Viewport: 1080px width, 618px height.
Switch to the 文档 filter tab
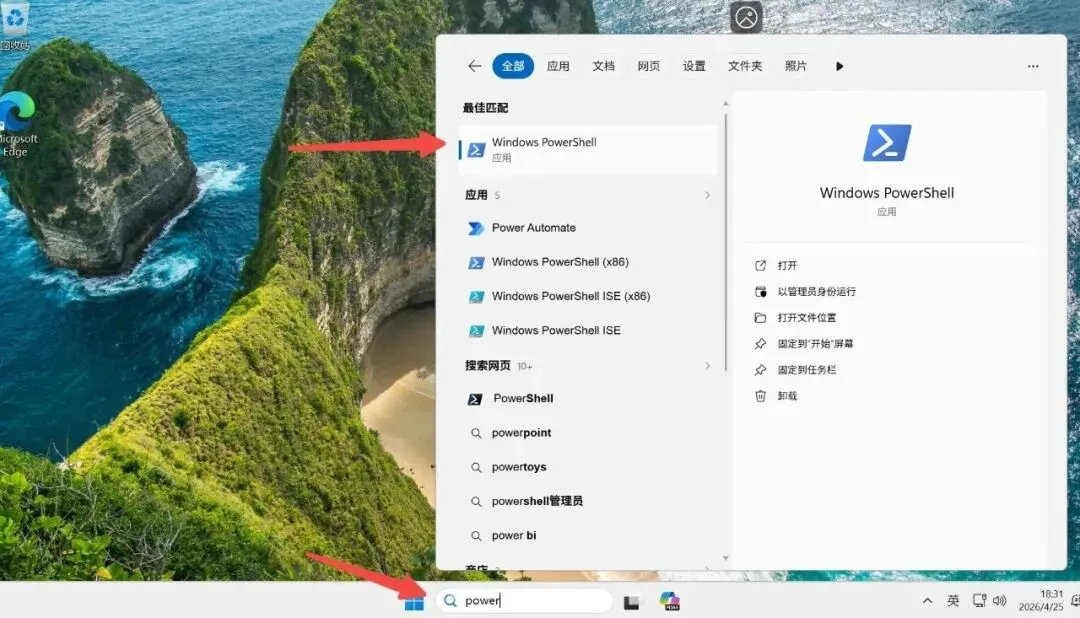[x=603, y=66]
